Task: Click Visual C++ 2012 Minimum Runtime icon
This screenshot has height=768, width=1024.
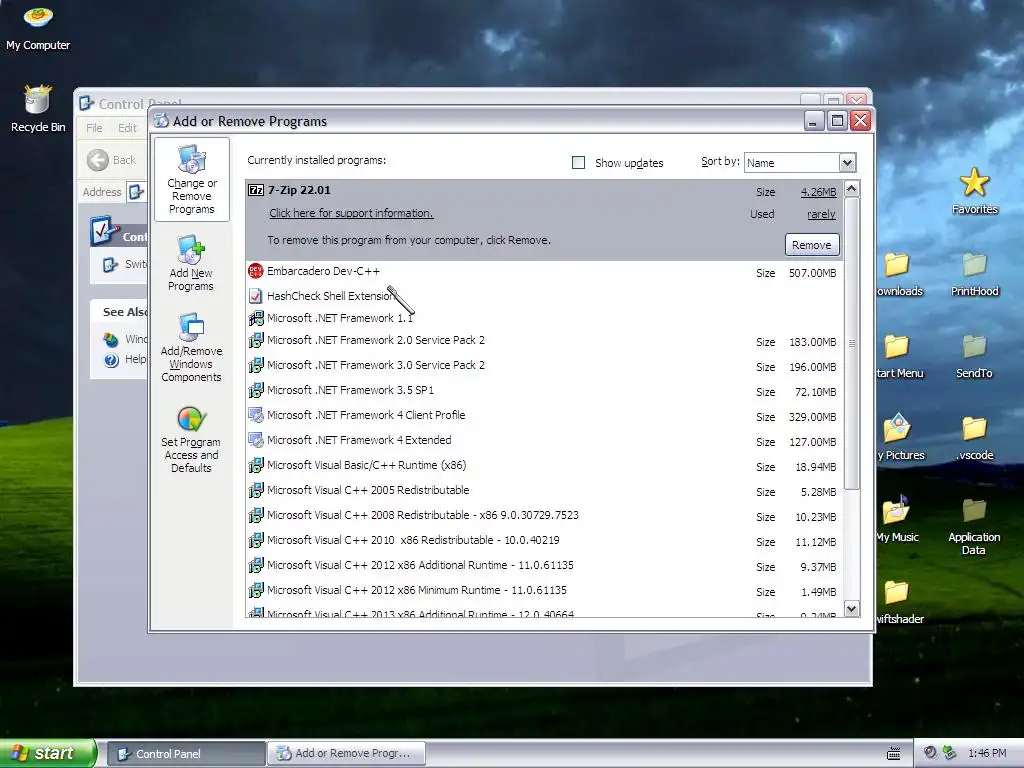Action: click(x=256, y=590)
